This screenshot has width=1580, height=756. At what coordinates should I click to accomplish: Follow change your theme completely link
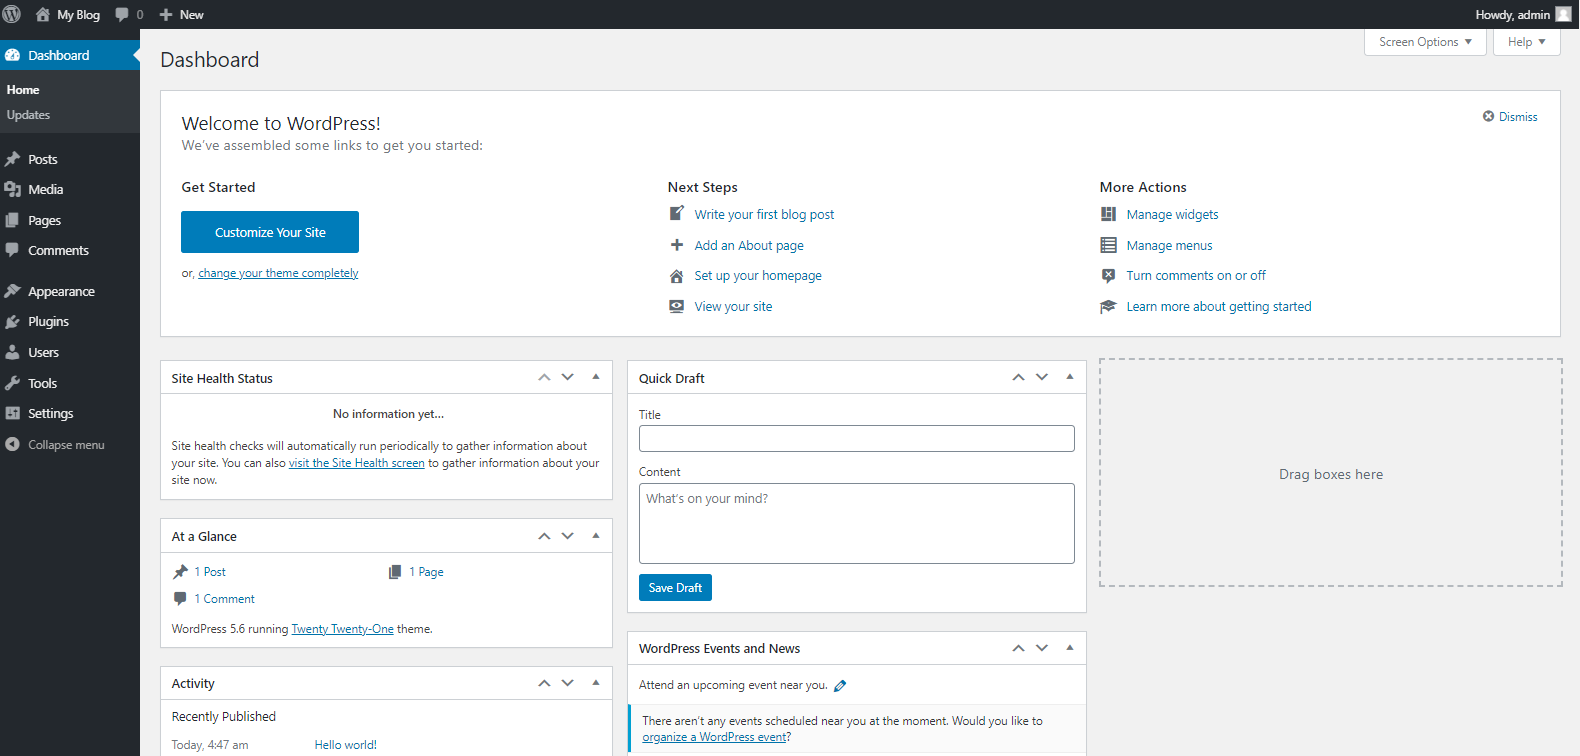[278, 273]
